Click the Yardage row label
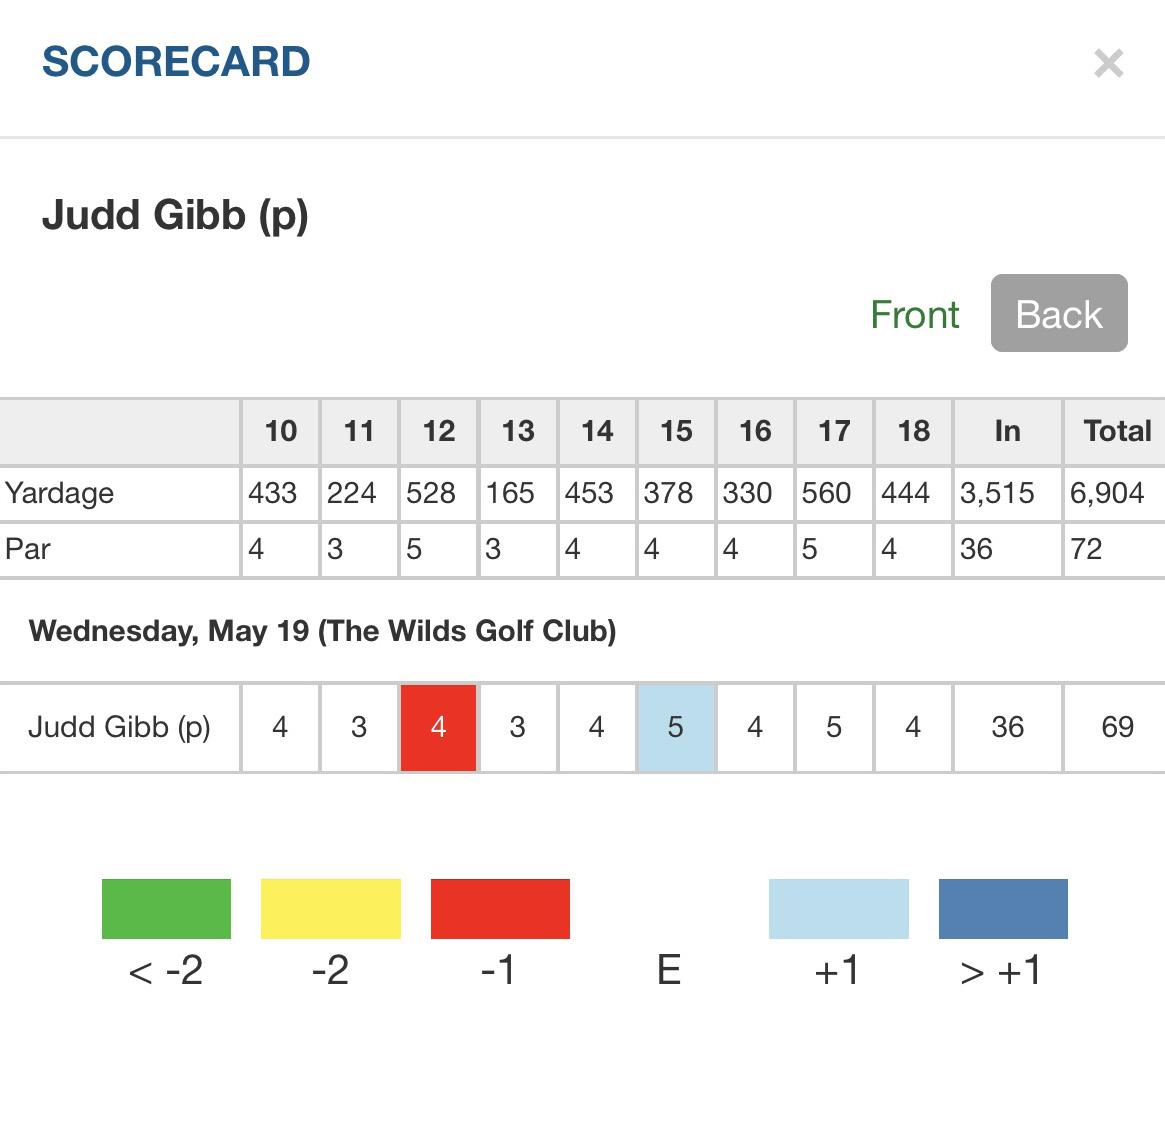Viewport: 1165px width, 1125px height. pyautogui.click(x=59, y=493)
